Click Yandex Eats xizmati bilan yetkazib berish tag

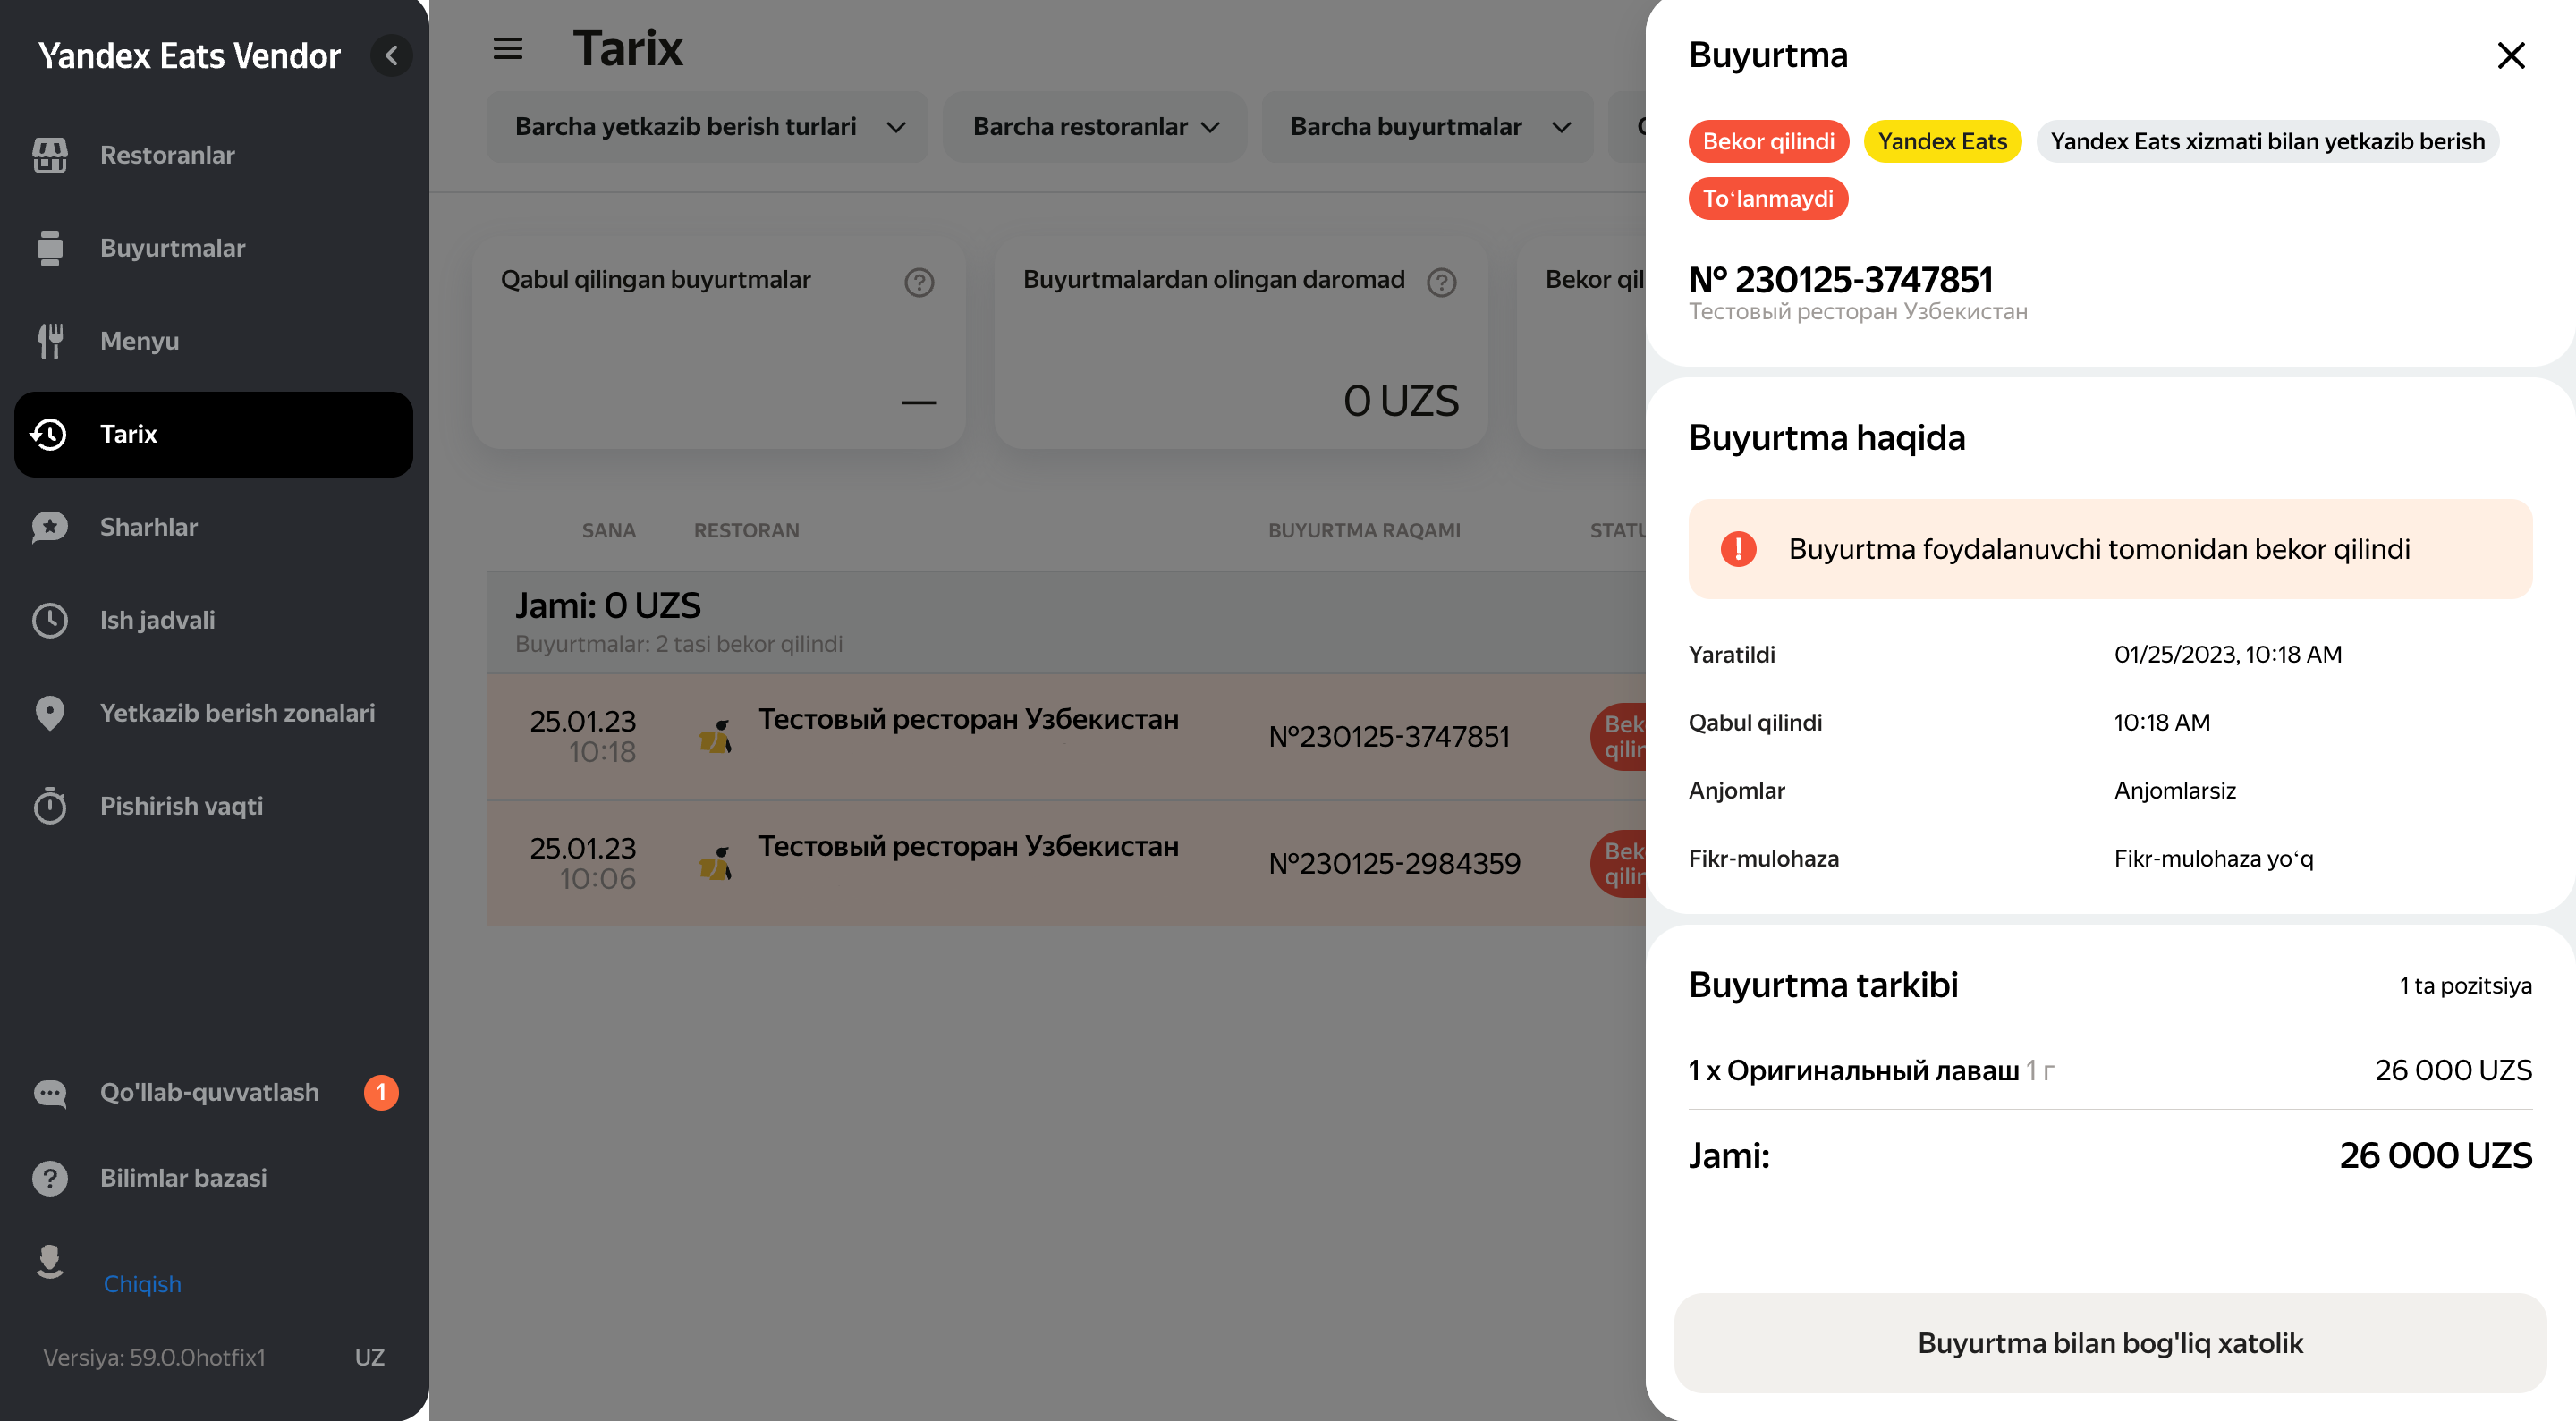point(2267,141)
